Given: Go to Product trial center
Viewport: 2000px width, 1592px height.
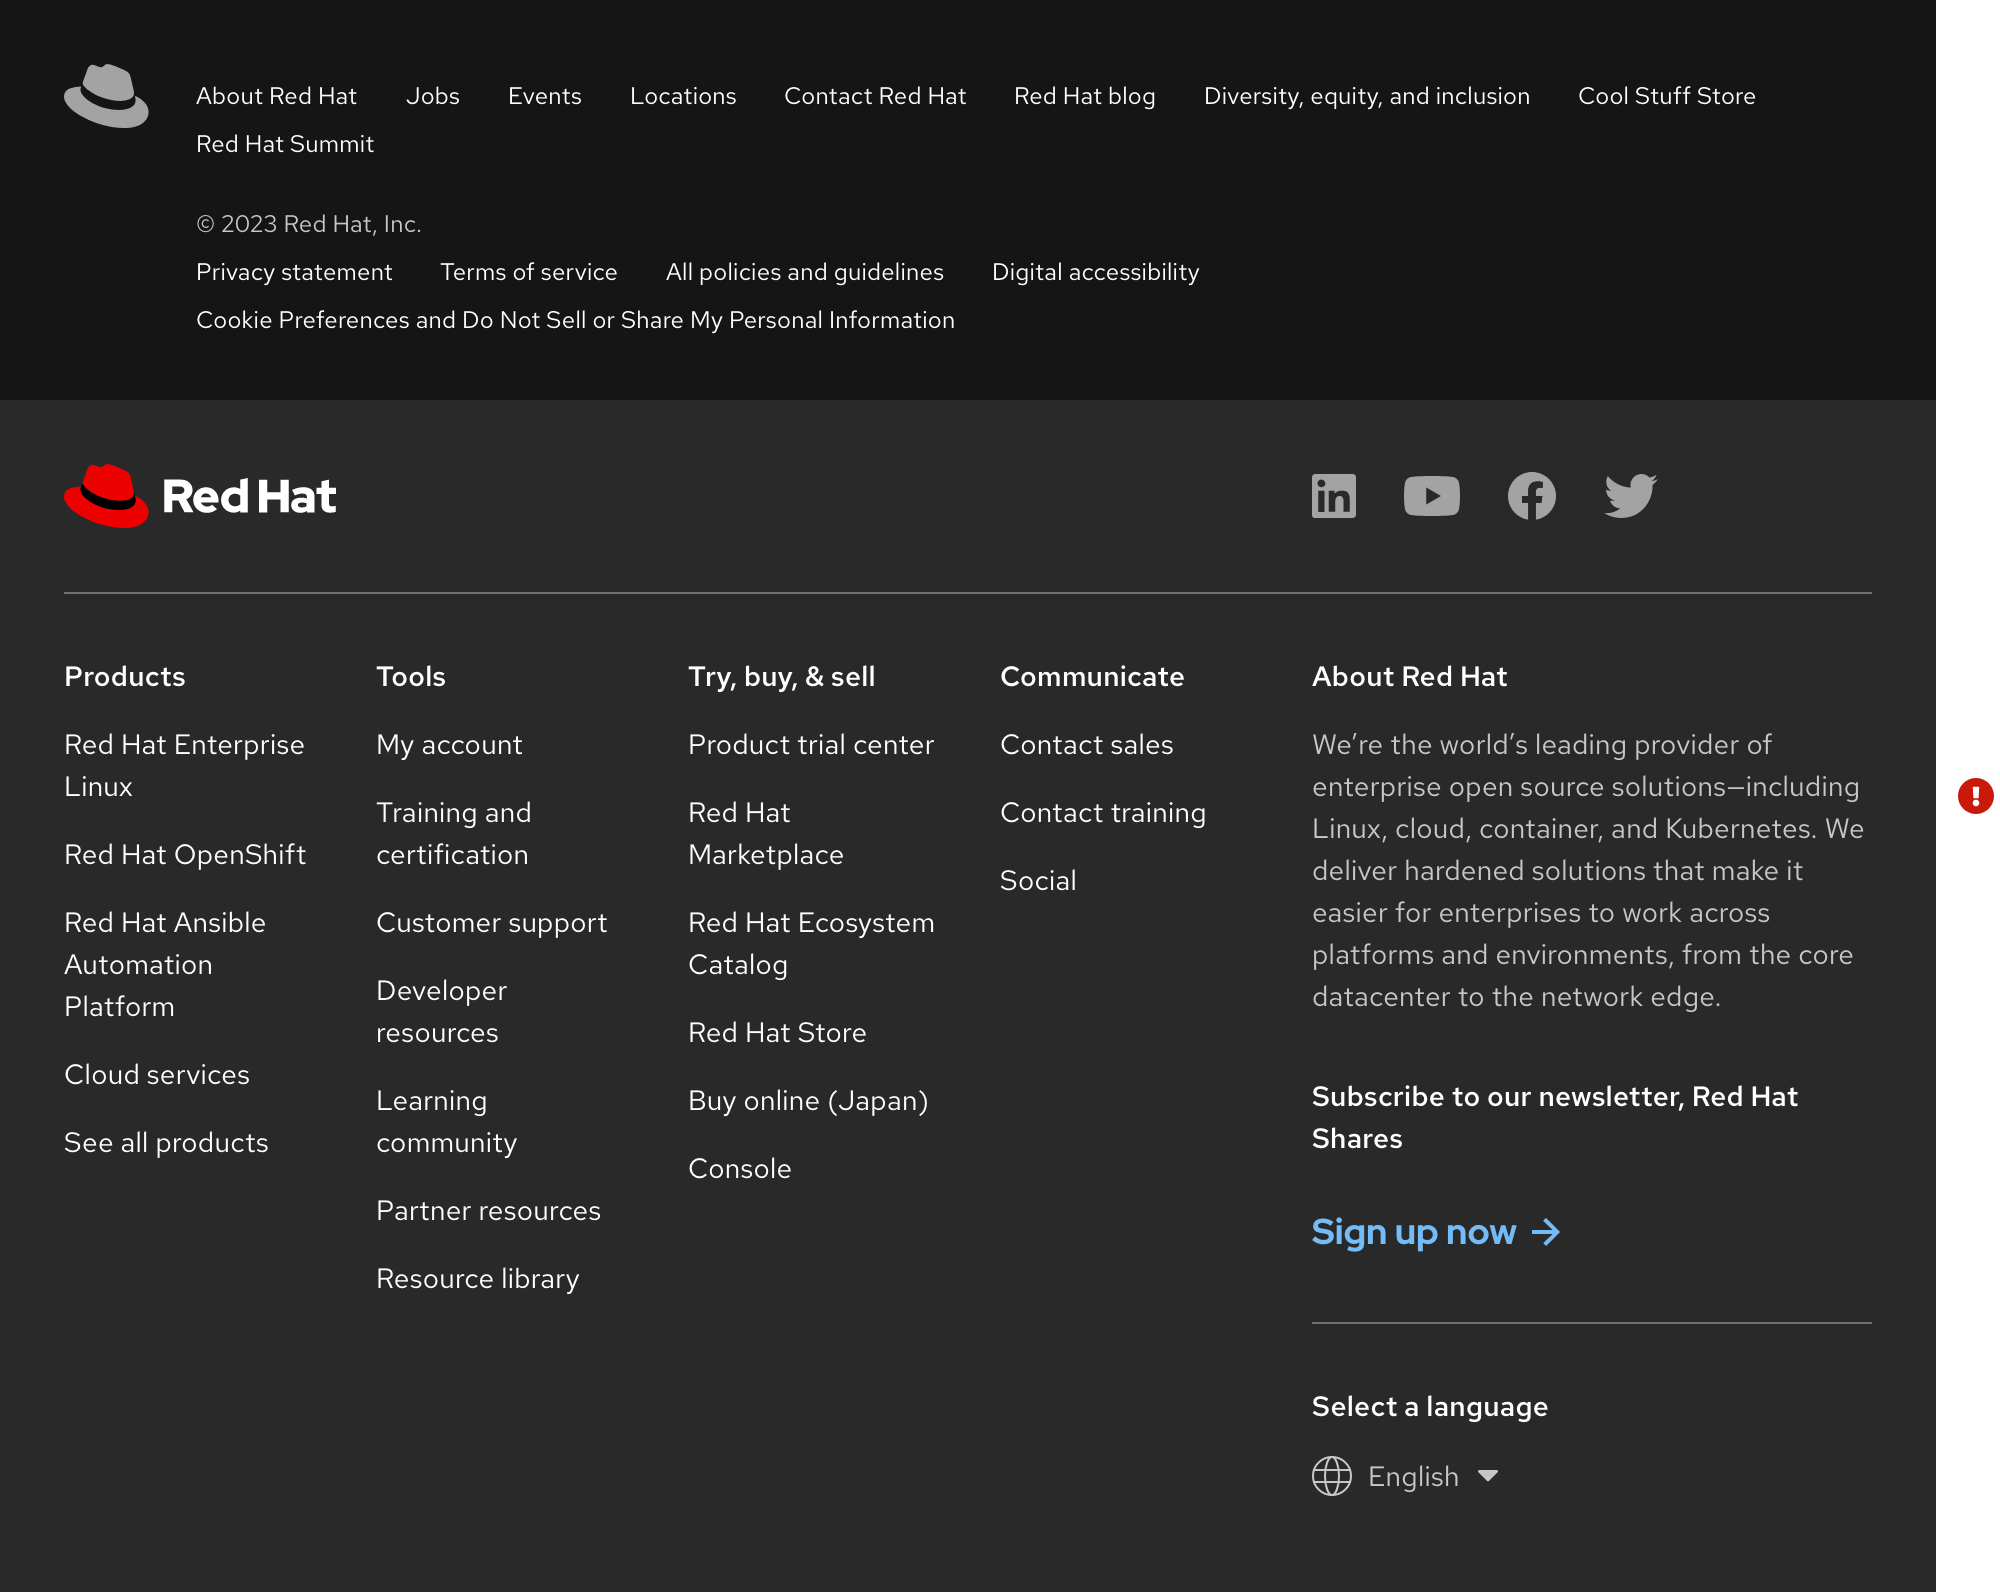Looking at the screenshot, I should click(810, 744).
